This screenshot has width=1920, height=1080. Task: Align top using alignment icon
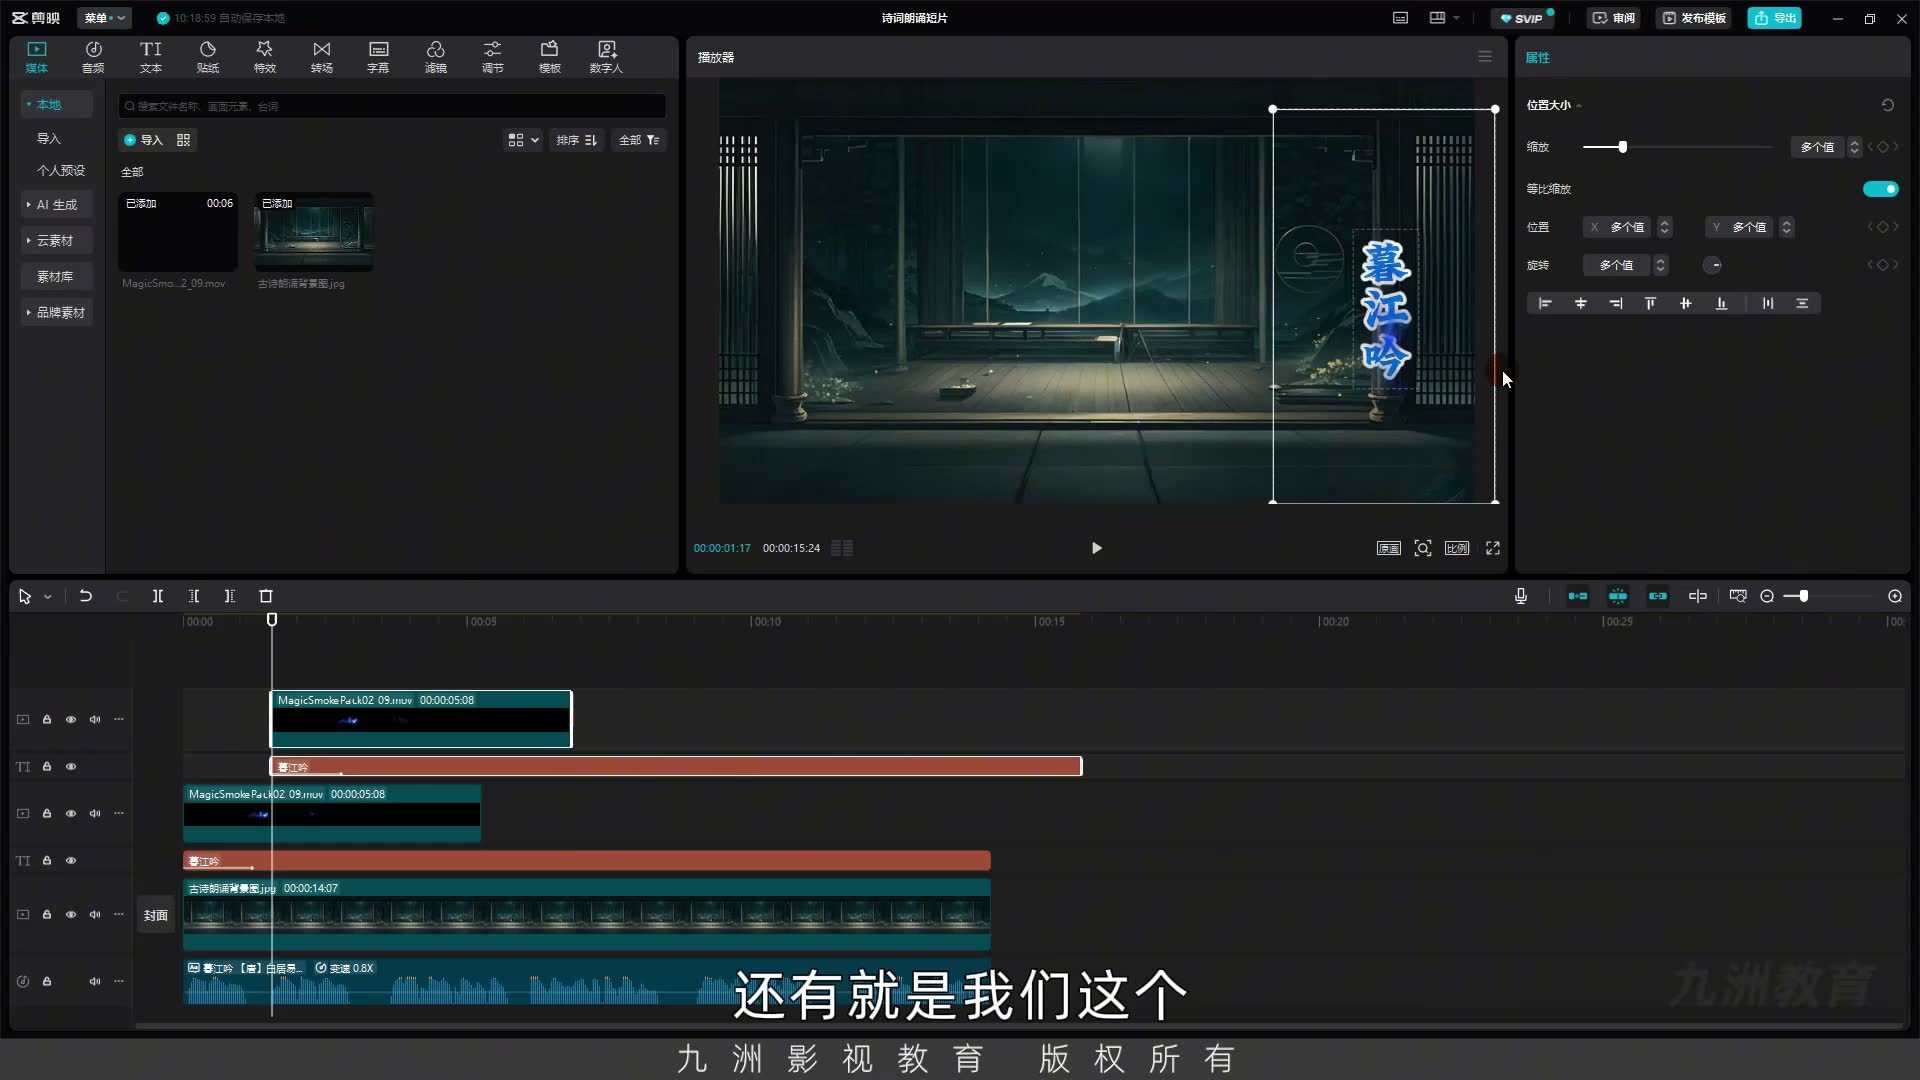tap(1650, 303)
